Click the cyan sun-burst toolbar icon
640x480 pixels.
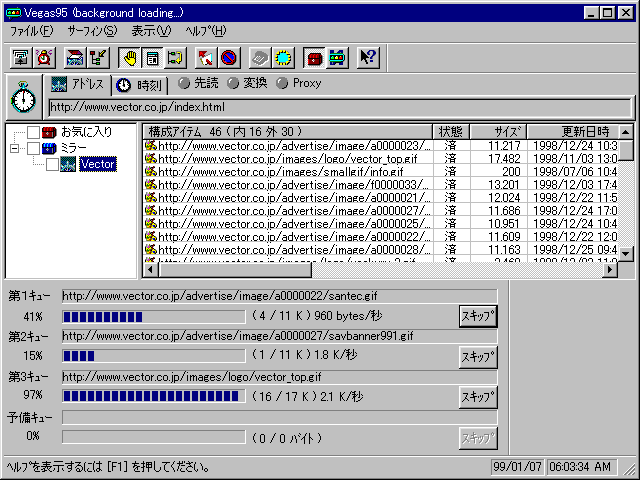pyautogui.click(x=283, y=58)
